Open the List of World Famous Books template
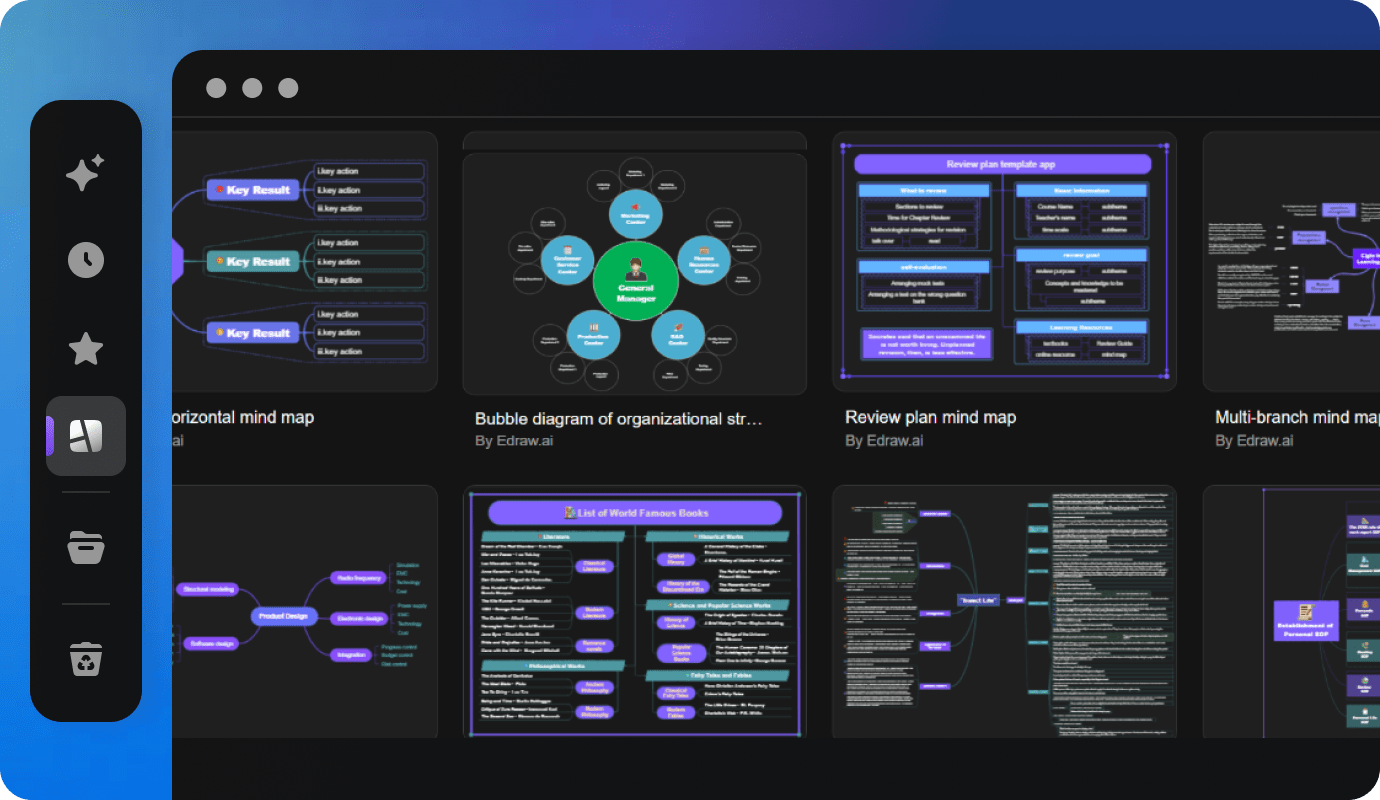The height and width of the screenshot is (800, 1380). point(634,611)
